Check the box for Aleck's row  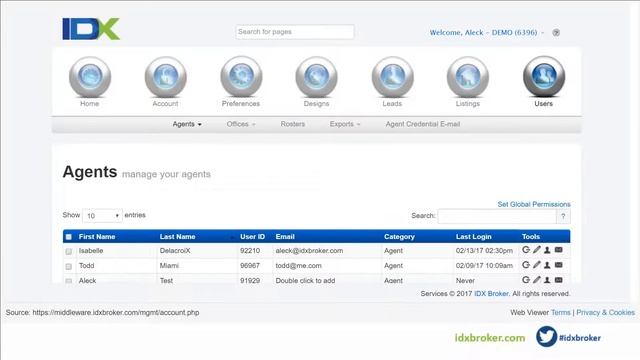tap(69, 281)
